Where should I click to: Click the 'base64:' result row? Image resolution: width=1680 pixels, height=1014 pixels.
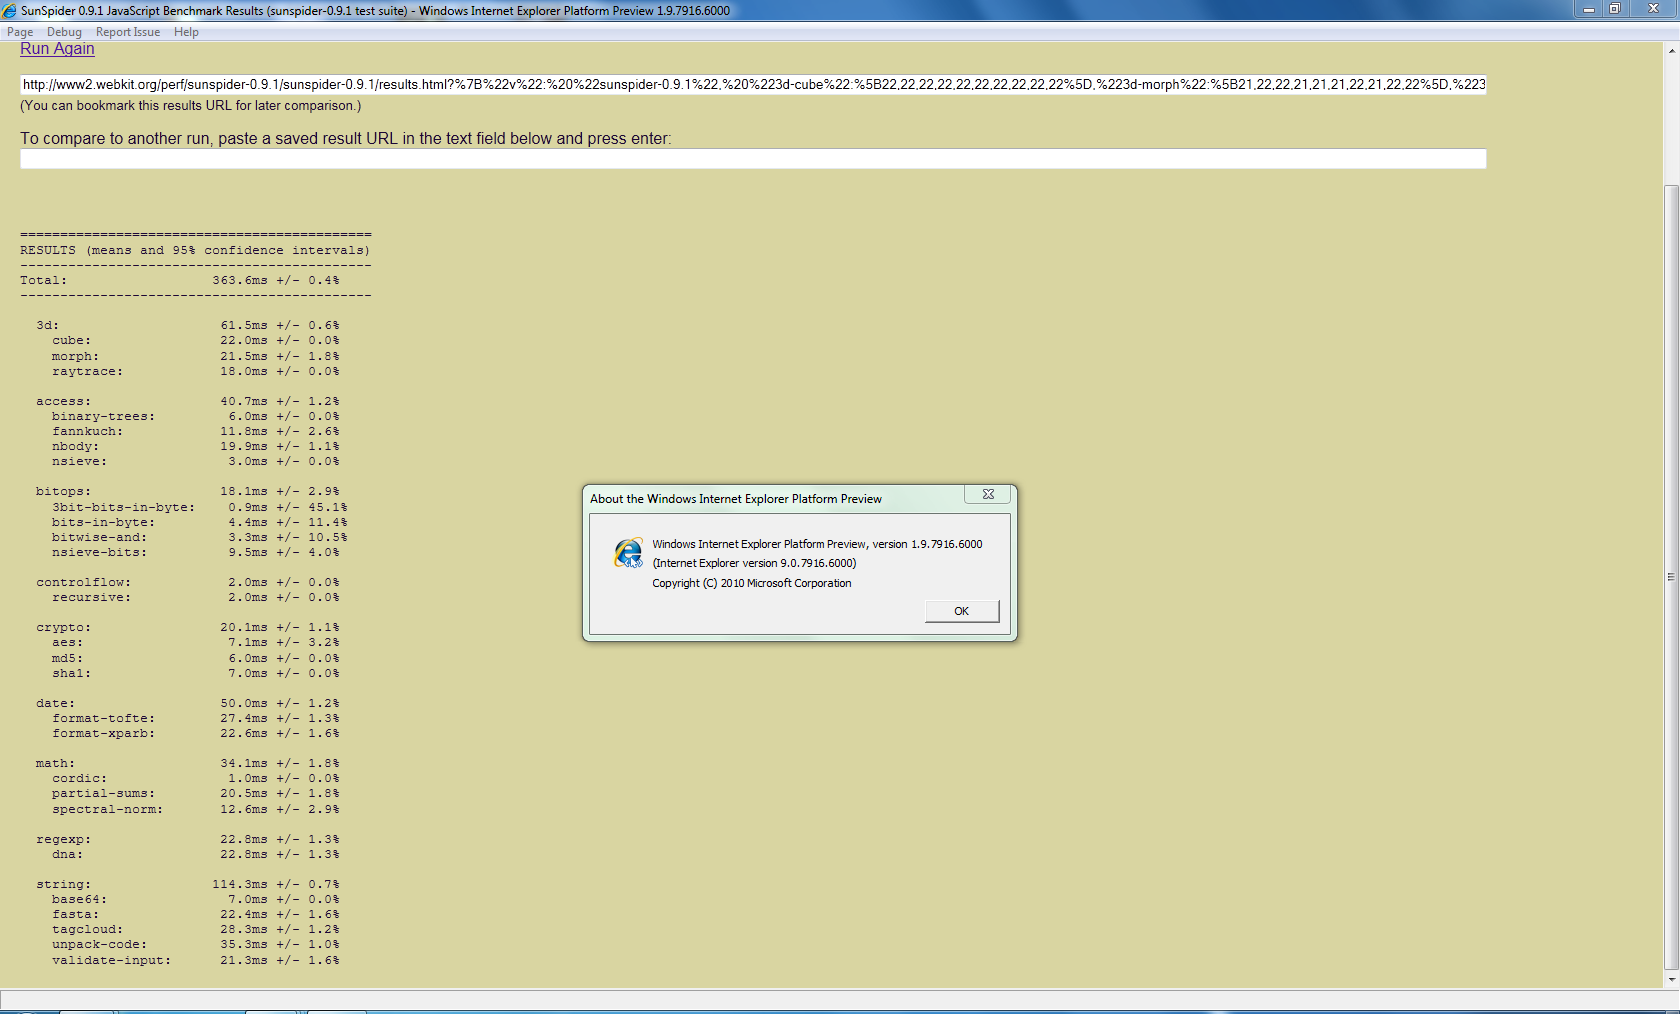[196, 900]
